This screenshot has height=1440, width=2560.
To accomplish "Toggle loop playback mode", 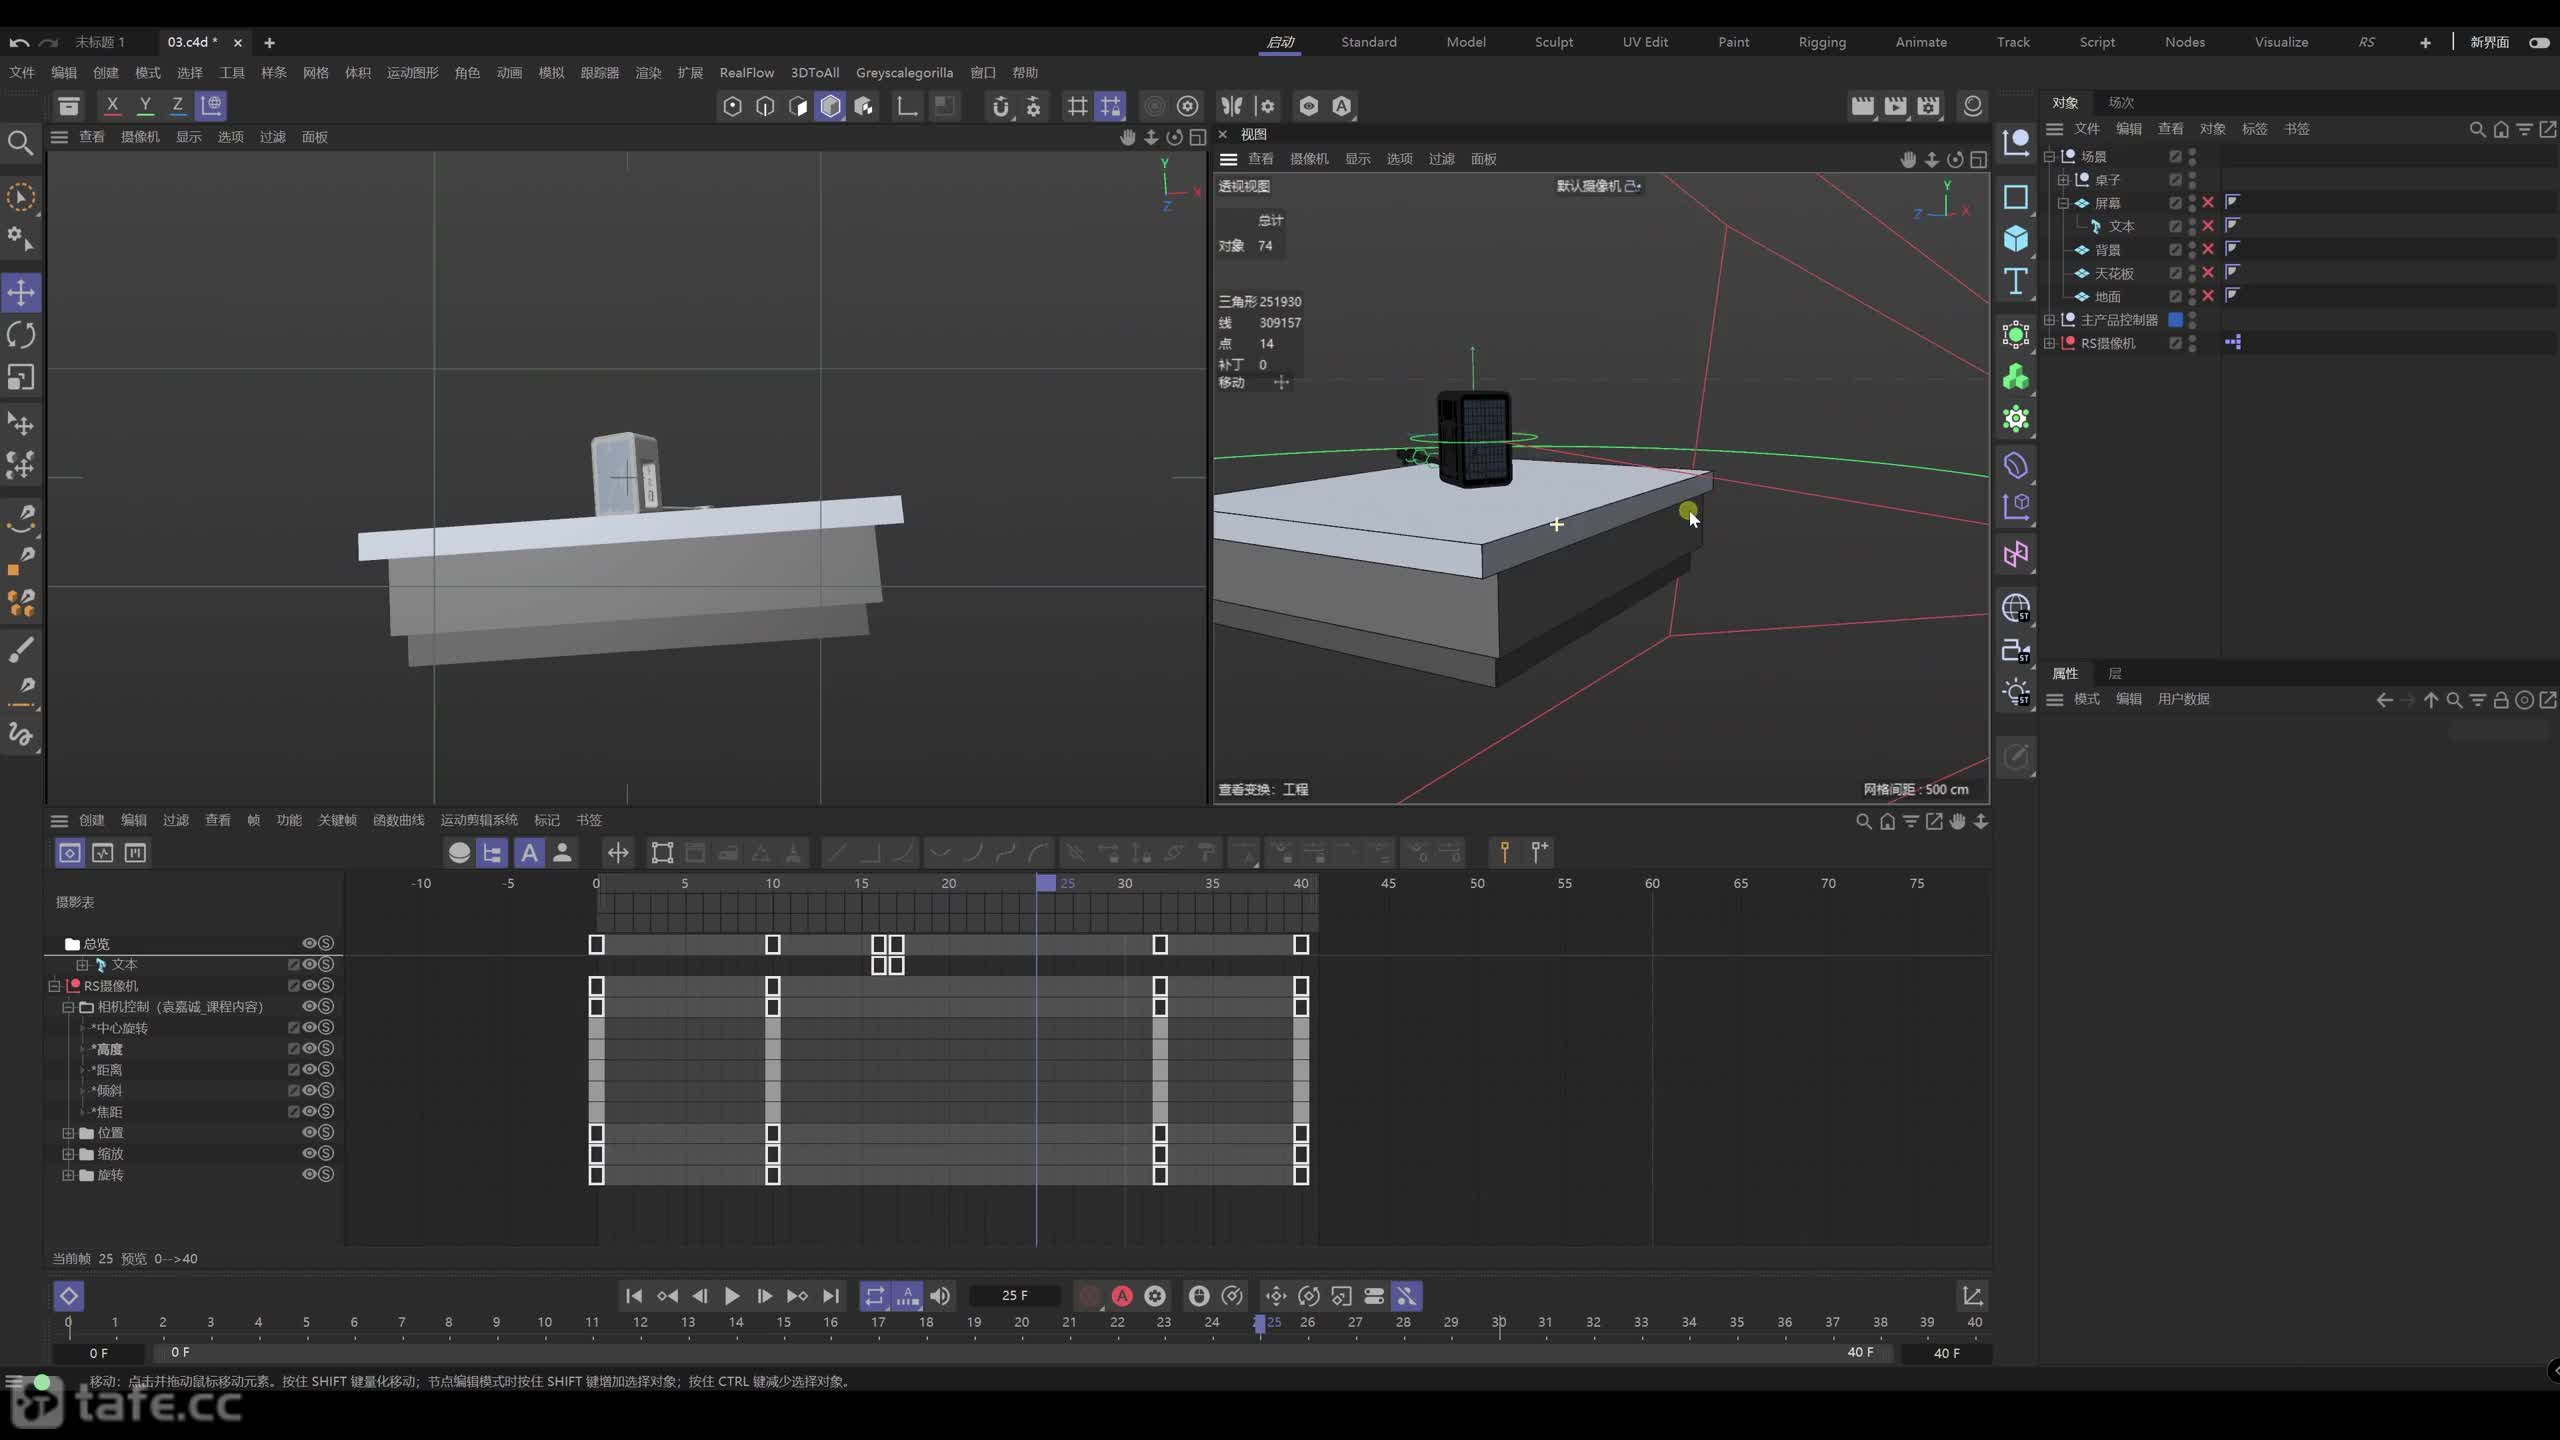I will 875,1296.
